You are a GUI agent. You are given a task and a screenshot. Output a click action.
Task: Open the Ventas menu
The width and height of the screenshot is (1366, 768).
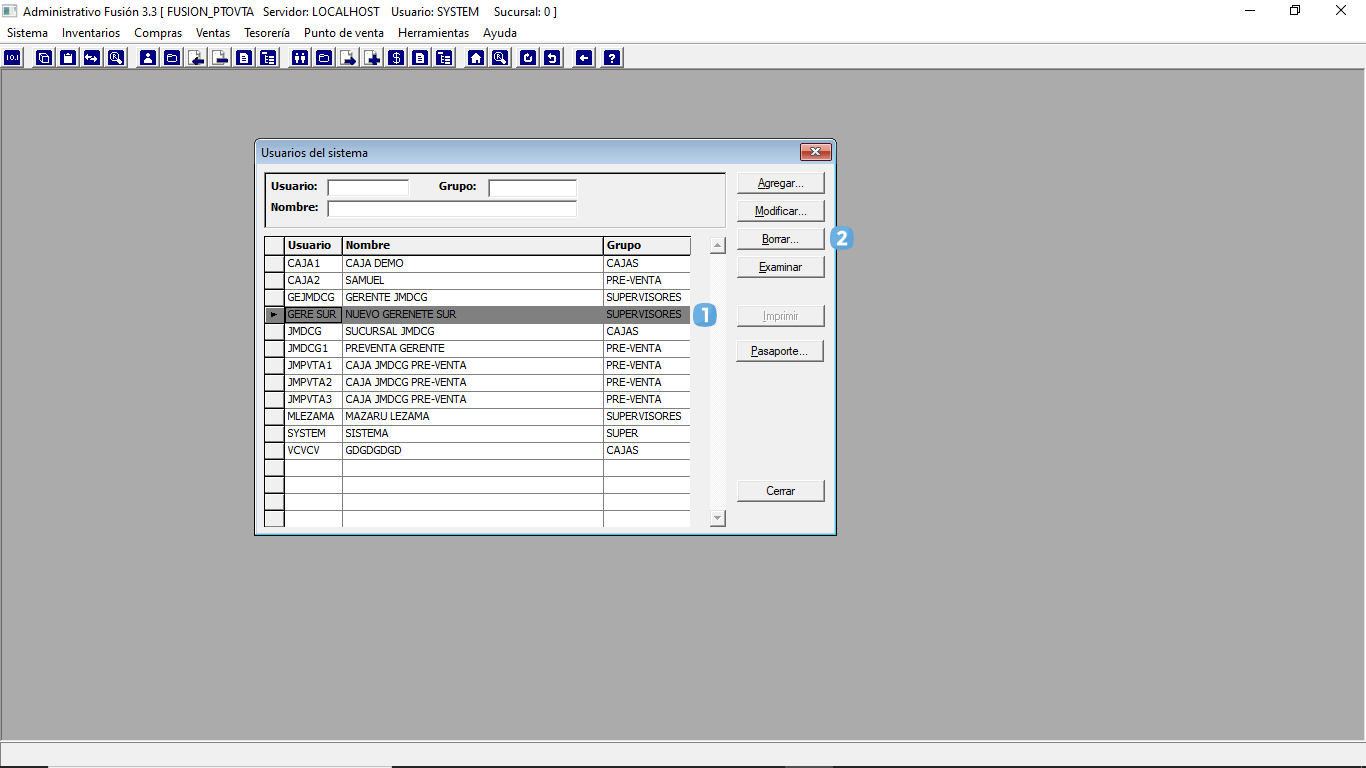coord(213,33)
